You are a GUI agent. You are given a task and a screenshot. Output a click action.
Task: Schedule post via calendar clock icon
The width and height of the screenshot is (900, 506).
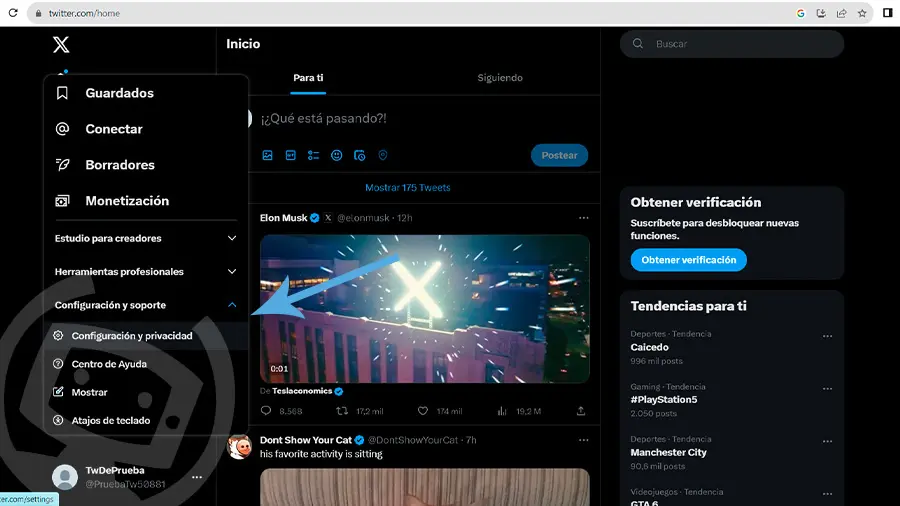(359, 155)
